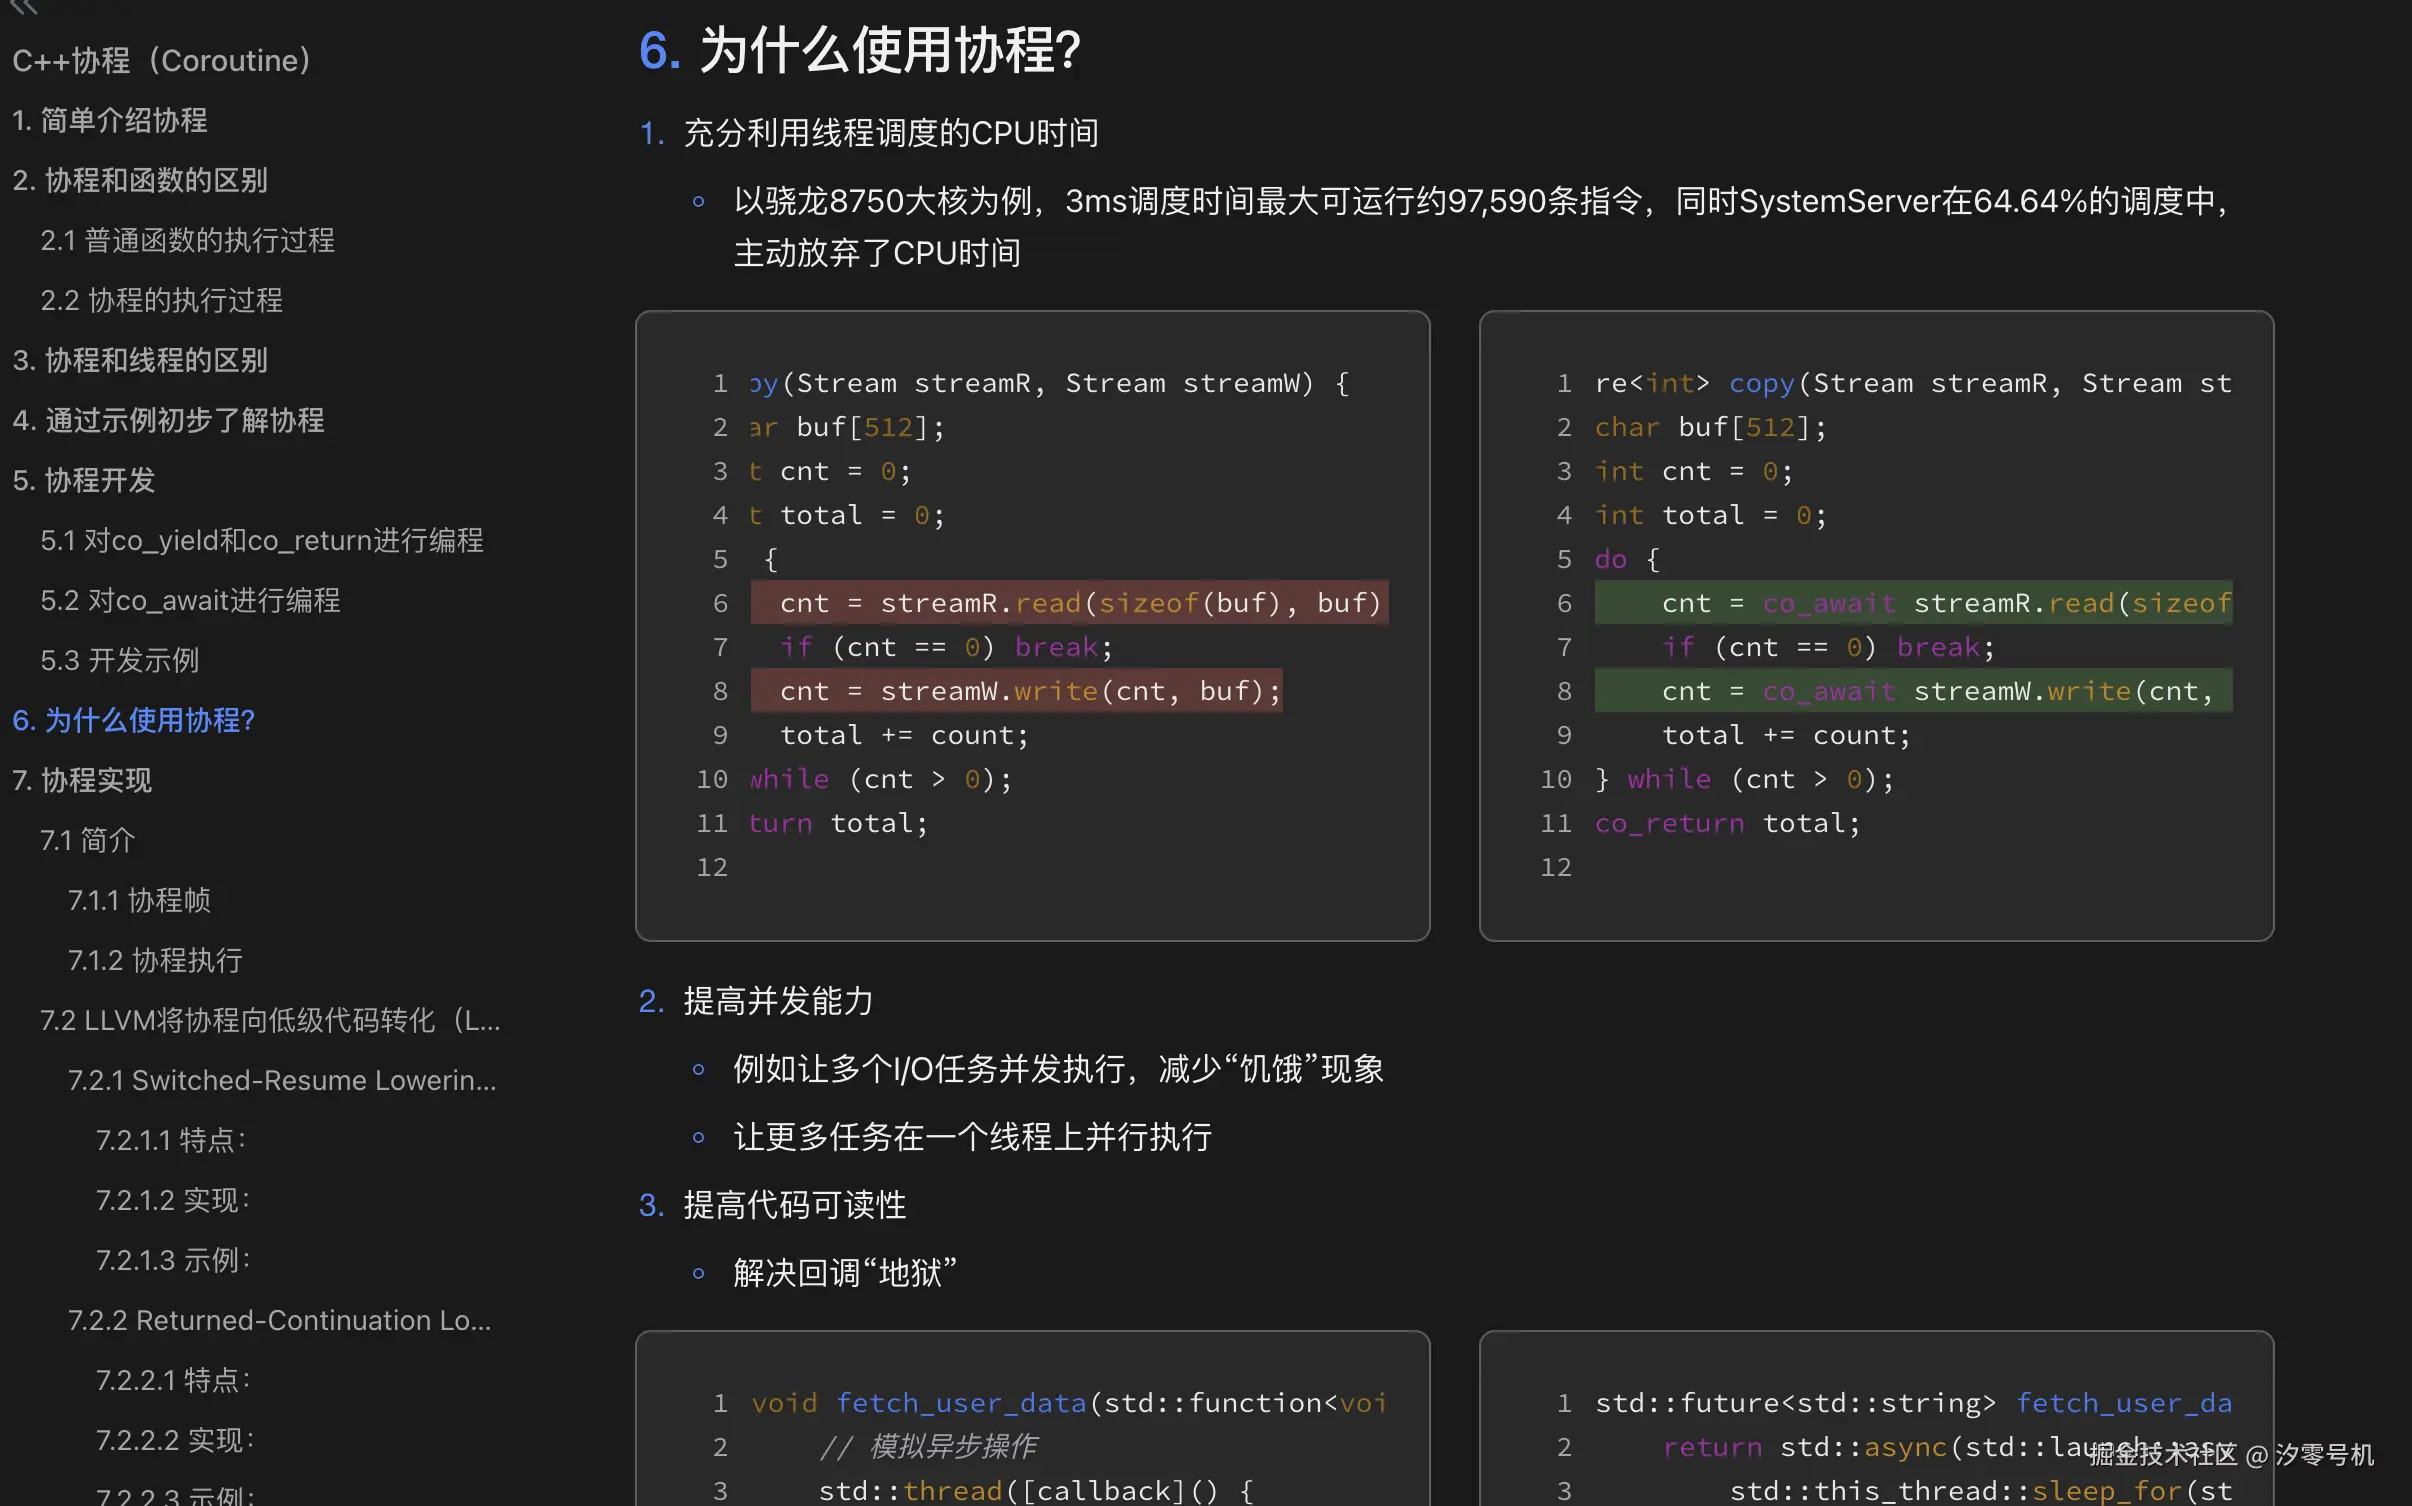This screenshot has height=1506, width=2412.
Task: Click list item 充分利用线程调度的CPU时间
Action: pos(891,133)
